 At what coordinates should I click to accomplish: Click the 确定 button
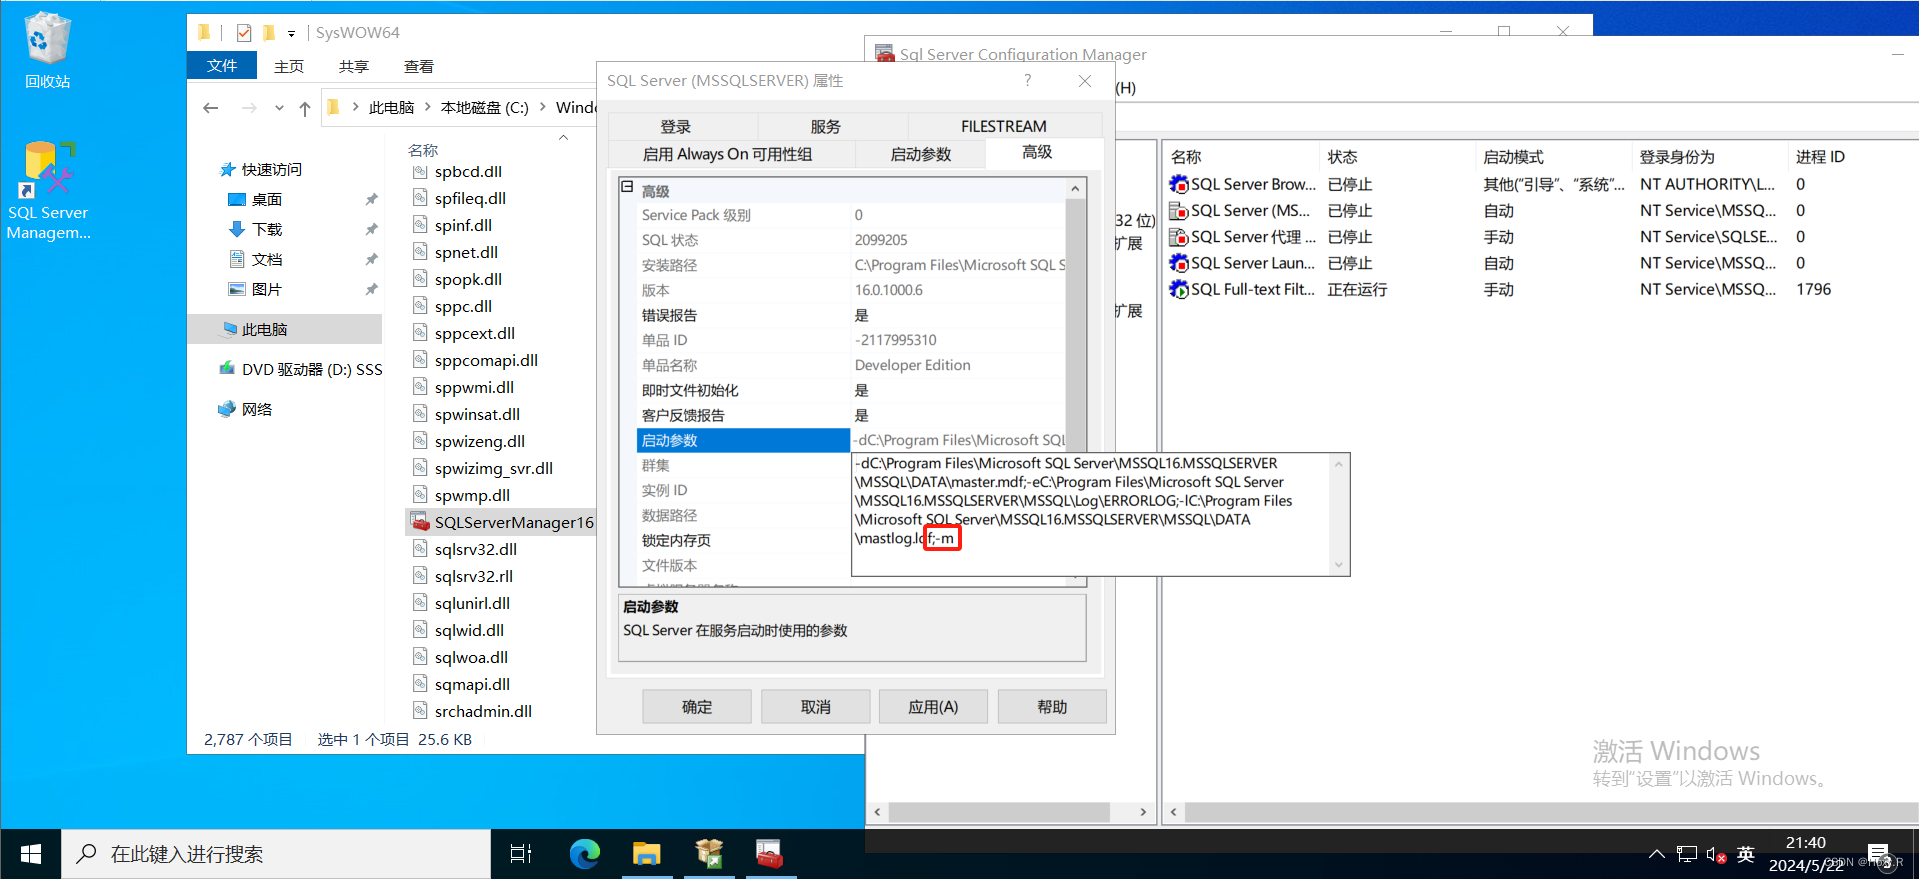[x=697, y=707]
